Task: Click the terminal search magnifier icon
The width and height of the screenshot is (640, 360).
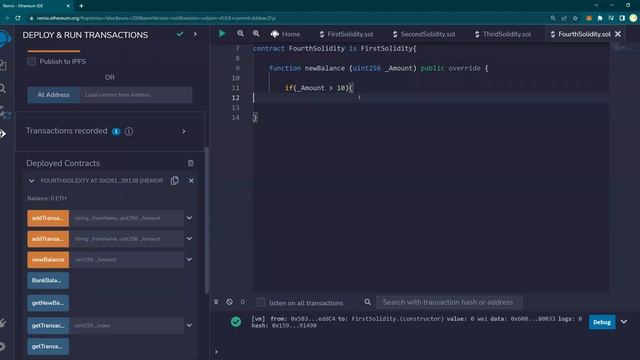Action: 367,302
